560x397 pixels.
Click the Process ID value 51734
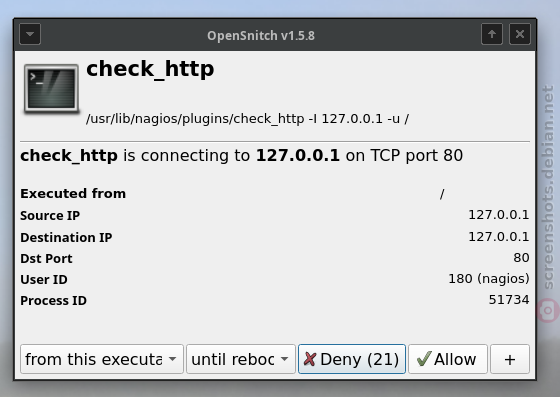509,300
